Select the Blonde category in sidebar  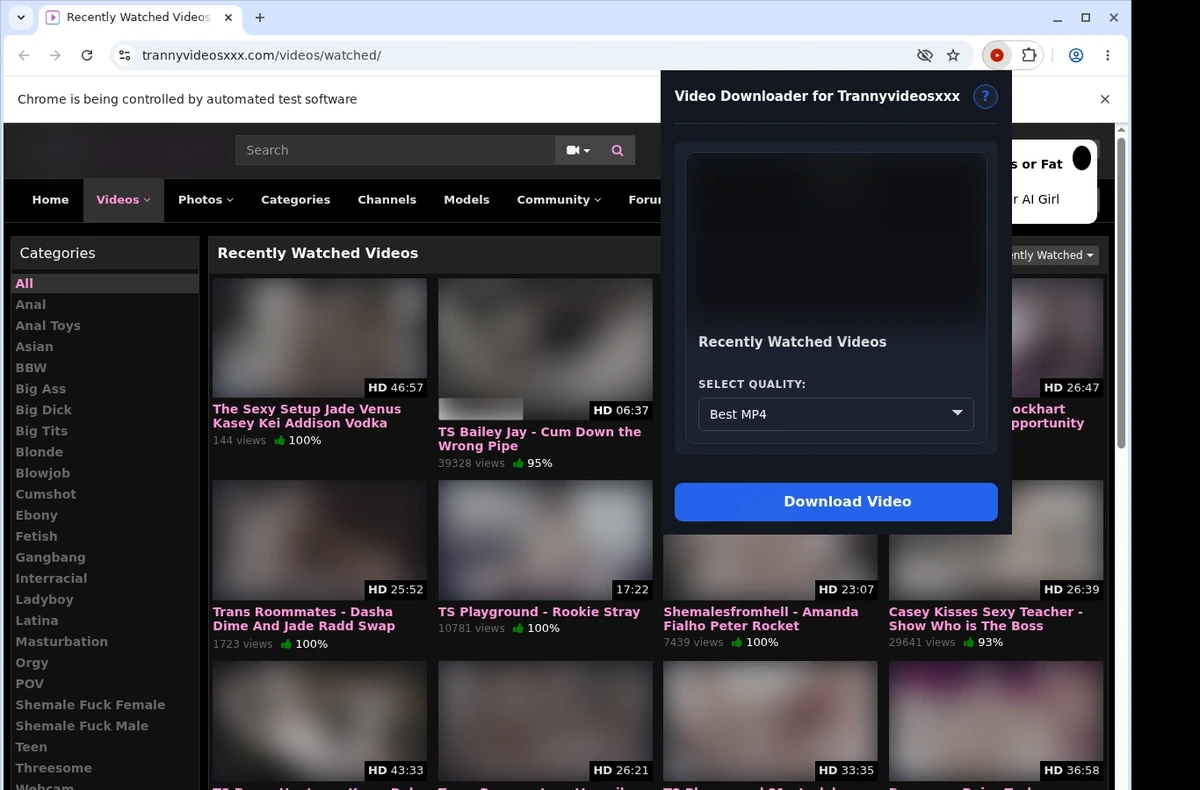[x=39, y=452]
